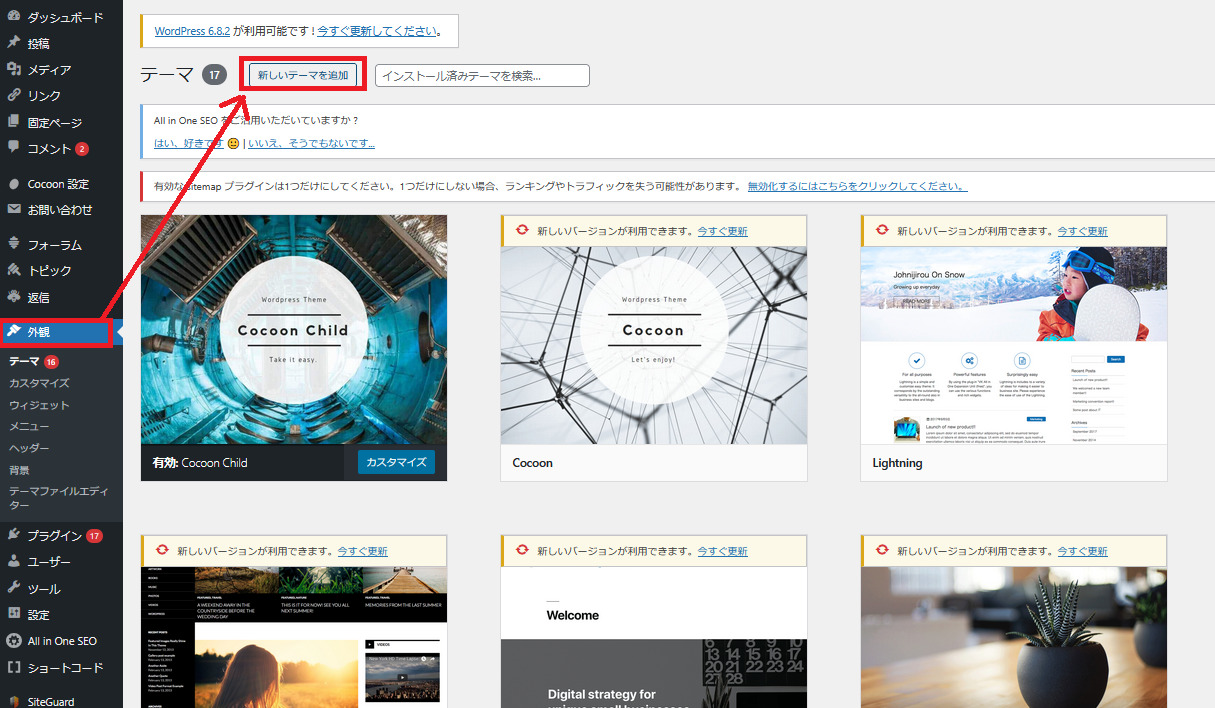Screen dimensions: 1215x708
Task: Open the ウィジェット submenu item
Action: pos(39,405)
